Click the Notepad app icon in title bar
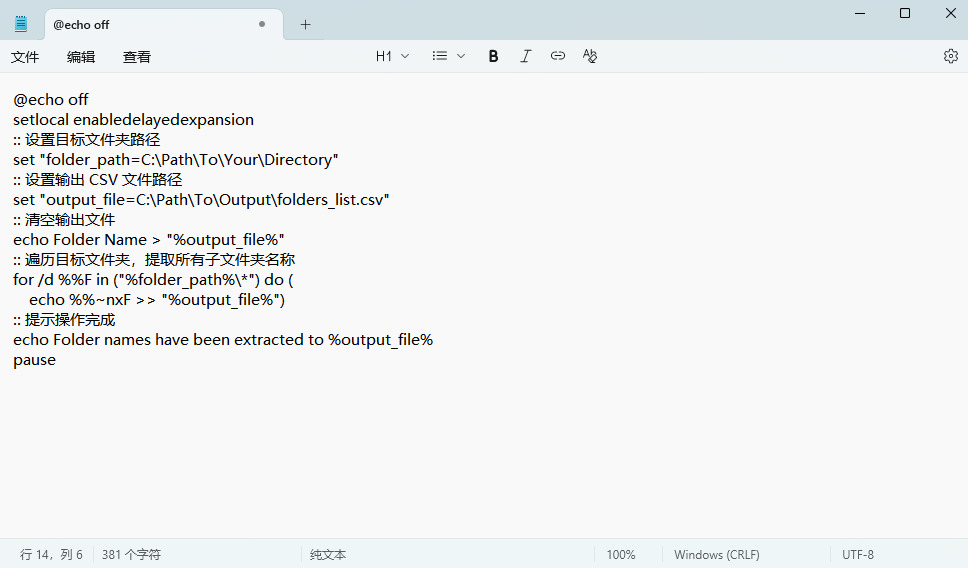This screenshot has width=968, height=568. click(21, 24)
